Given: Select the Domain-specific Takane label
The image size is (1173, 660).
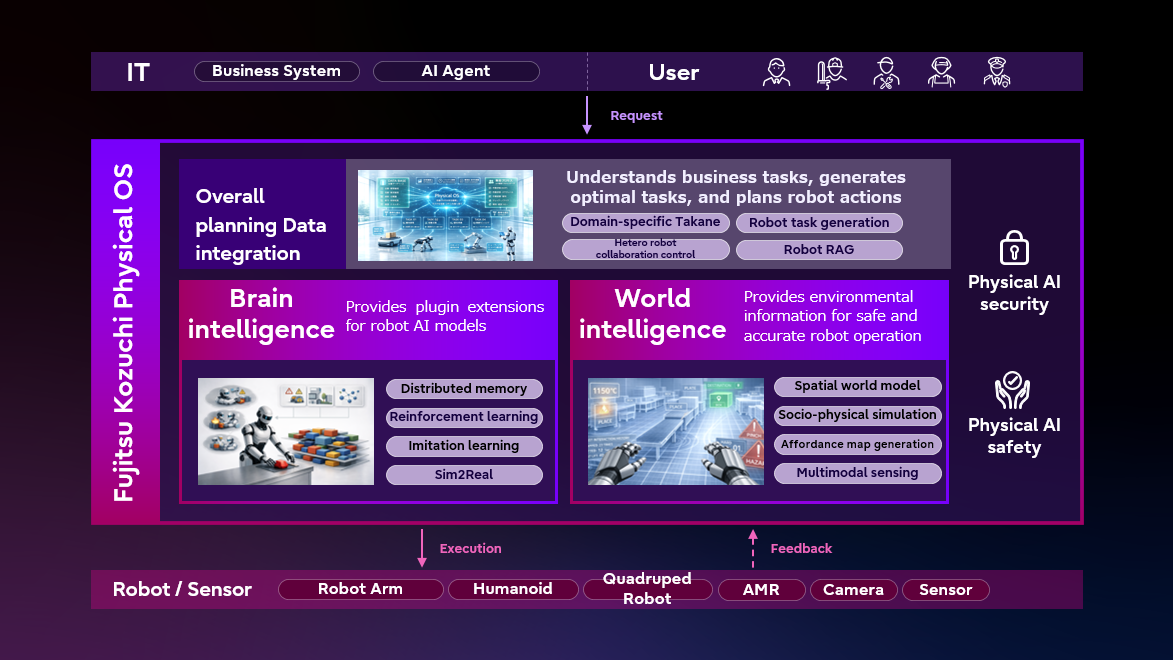Looking at the screenshot, I should tap(645, 222).
